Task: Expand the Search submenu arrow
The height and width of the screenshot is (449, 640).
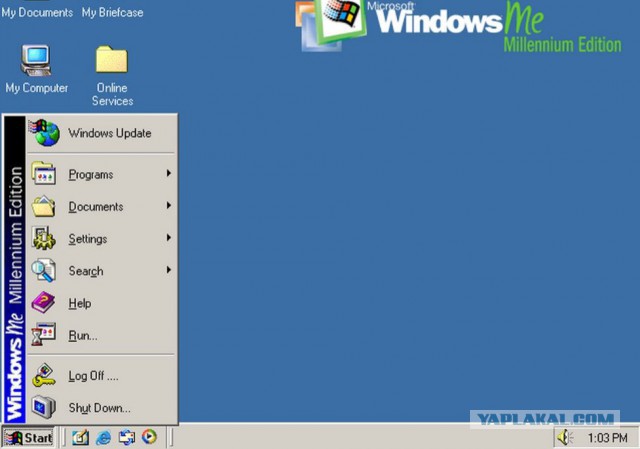Action: tap(169, 270)
